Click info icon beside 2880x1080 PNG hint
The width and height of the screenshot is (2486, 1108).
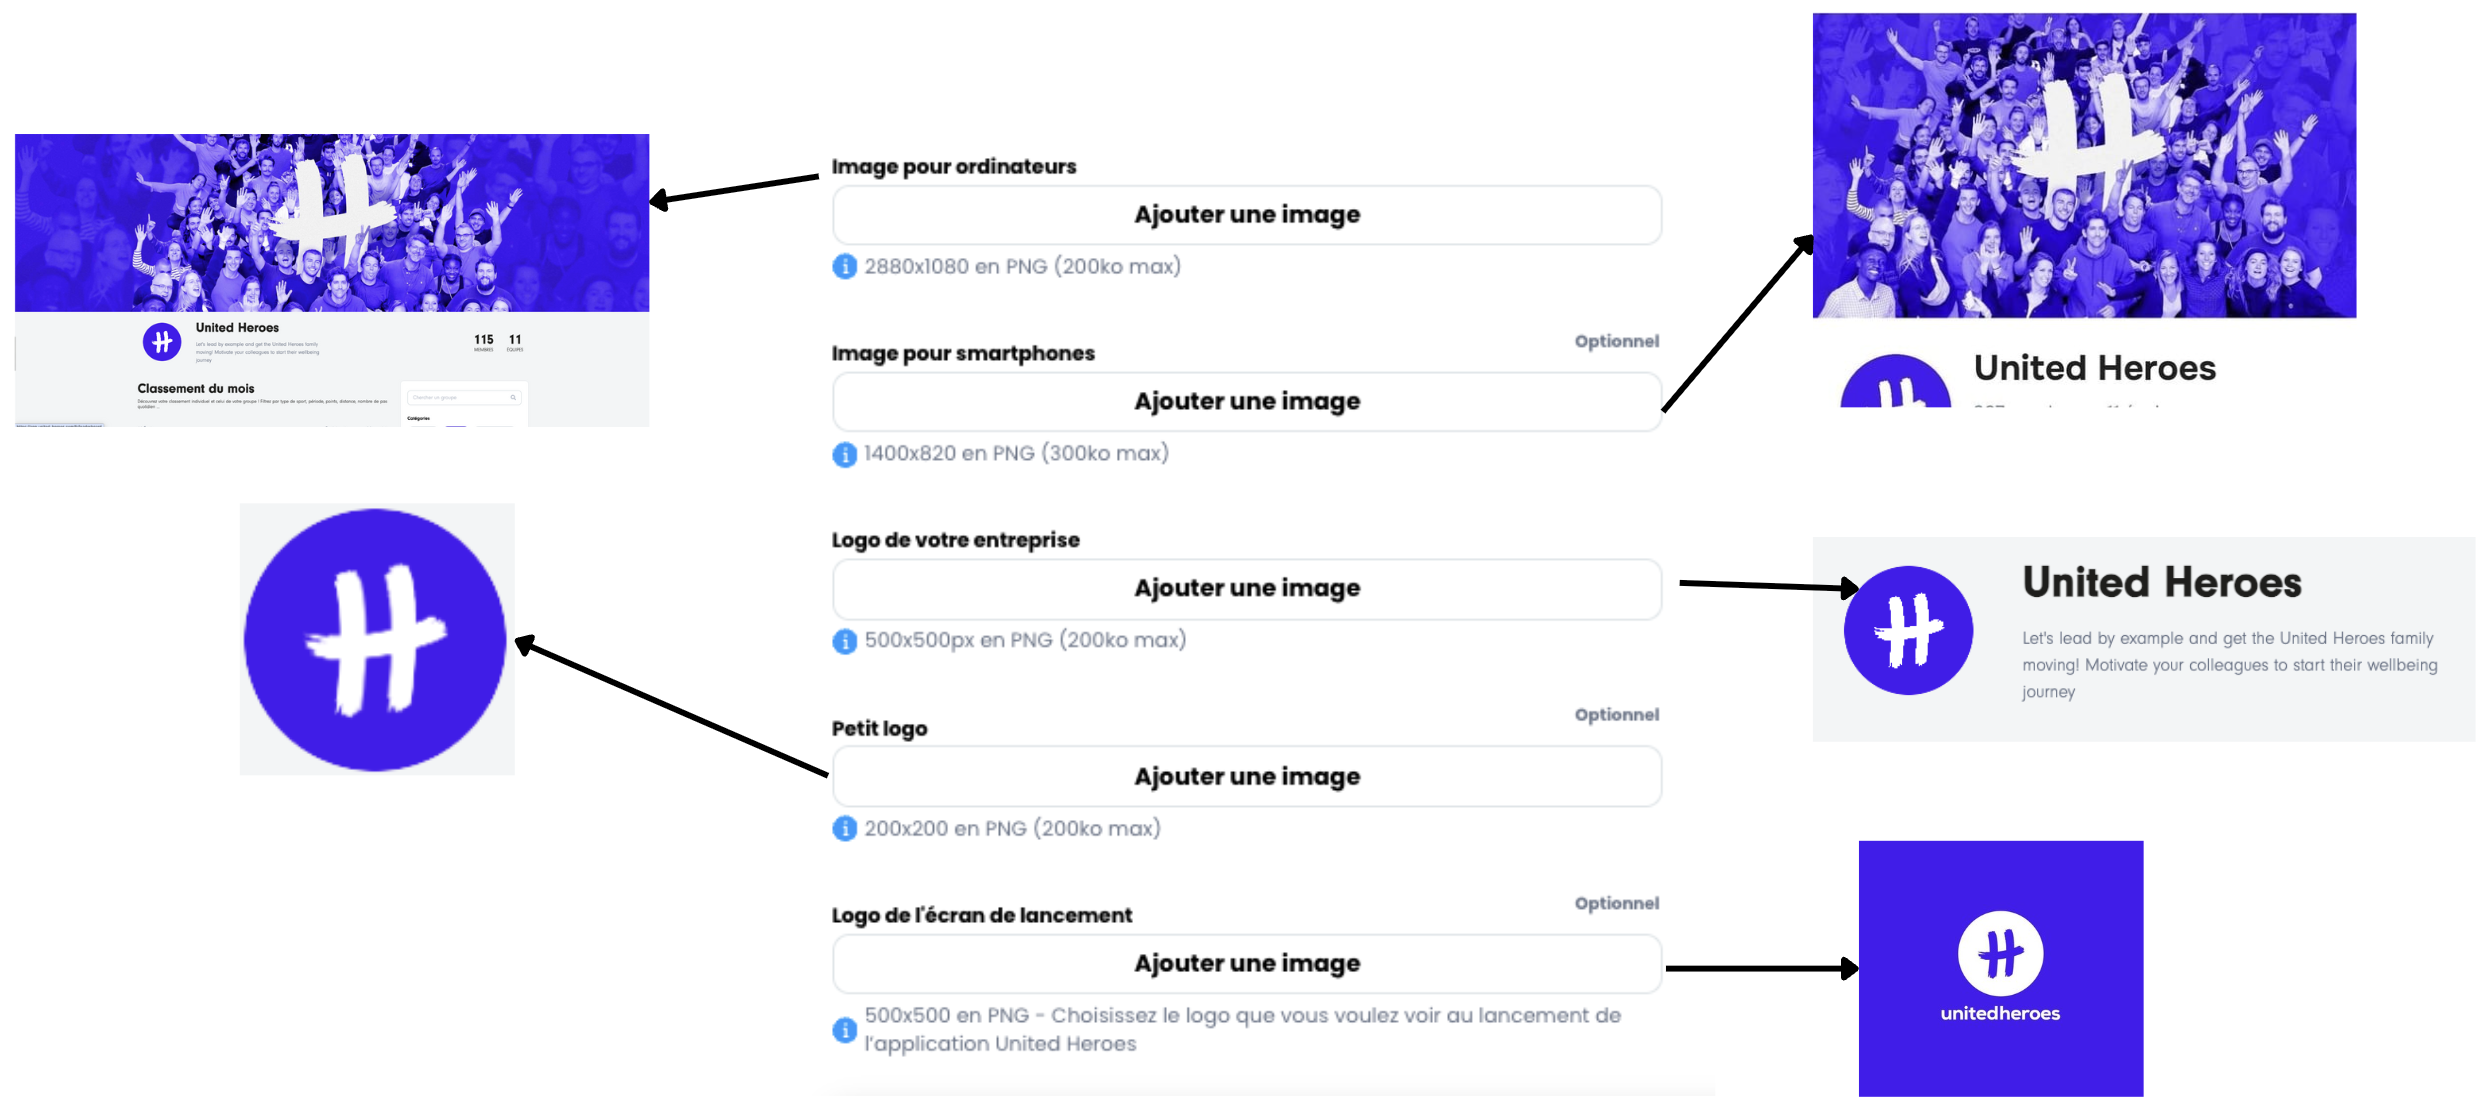coord(844,267)
